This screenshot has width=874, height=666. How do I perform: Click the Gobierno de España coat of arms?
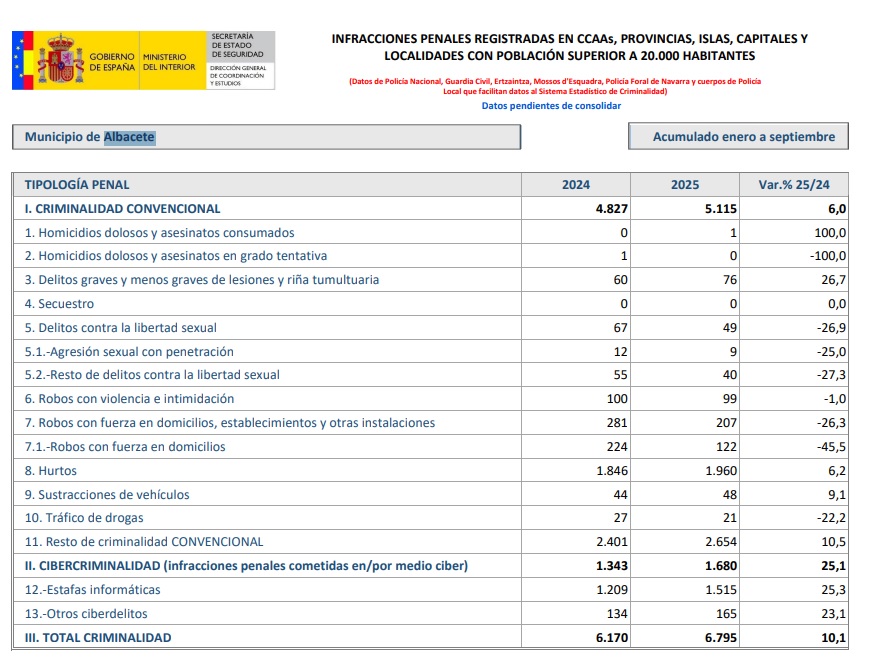pyautogui.click(x=61, y=61)
